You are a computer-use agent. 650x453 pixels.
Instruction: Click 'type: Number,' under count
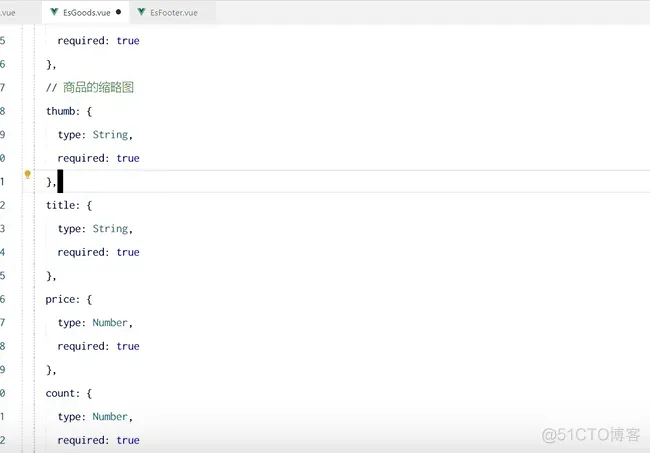coord(95,417)
